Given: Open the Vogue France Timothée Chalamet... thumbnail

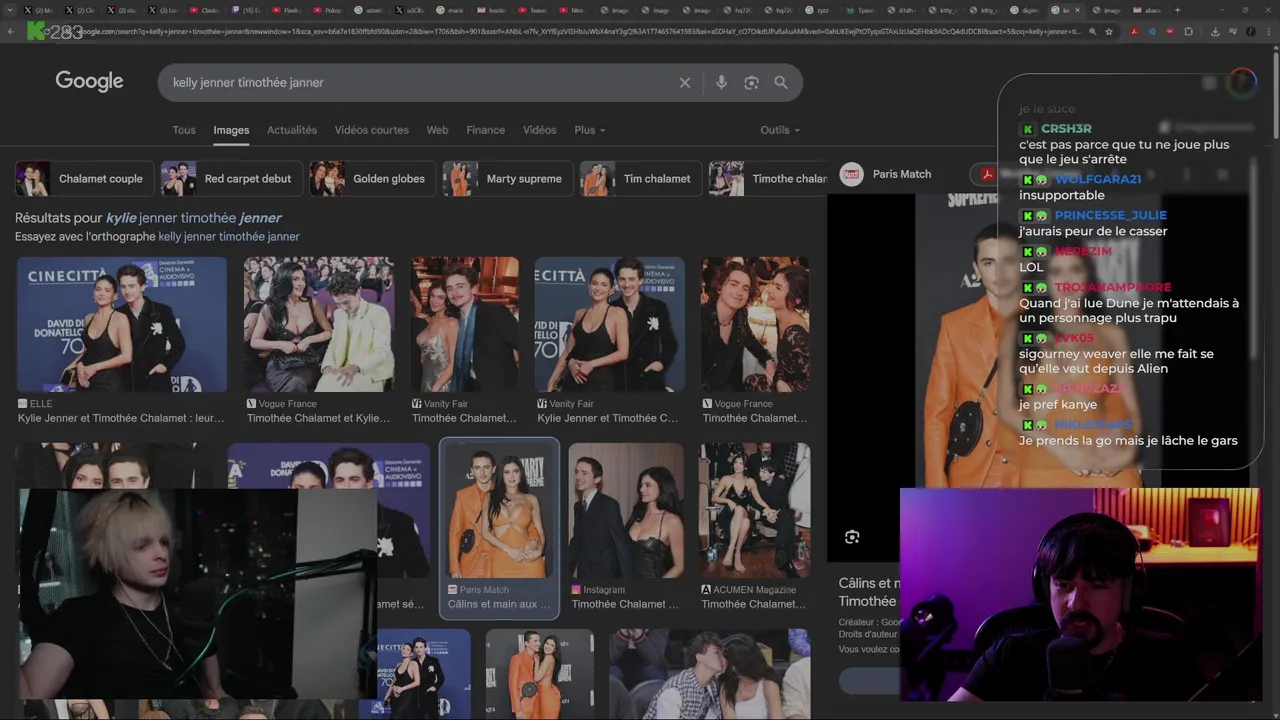Looking at the screenshot, I should (755, 324).
